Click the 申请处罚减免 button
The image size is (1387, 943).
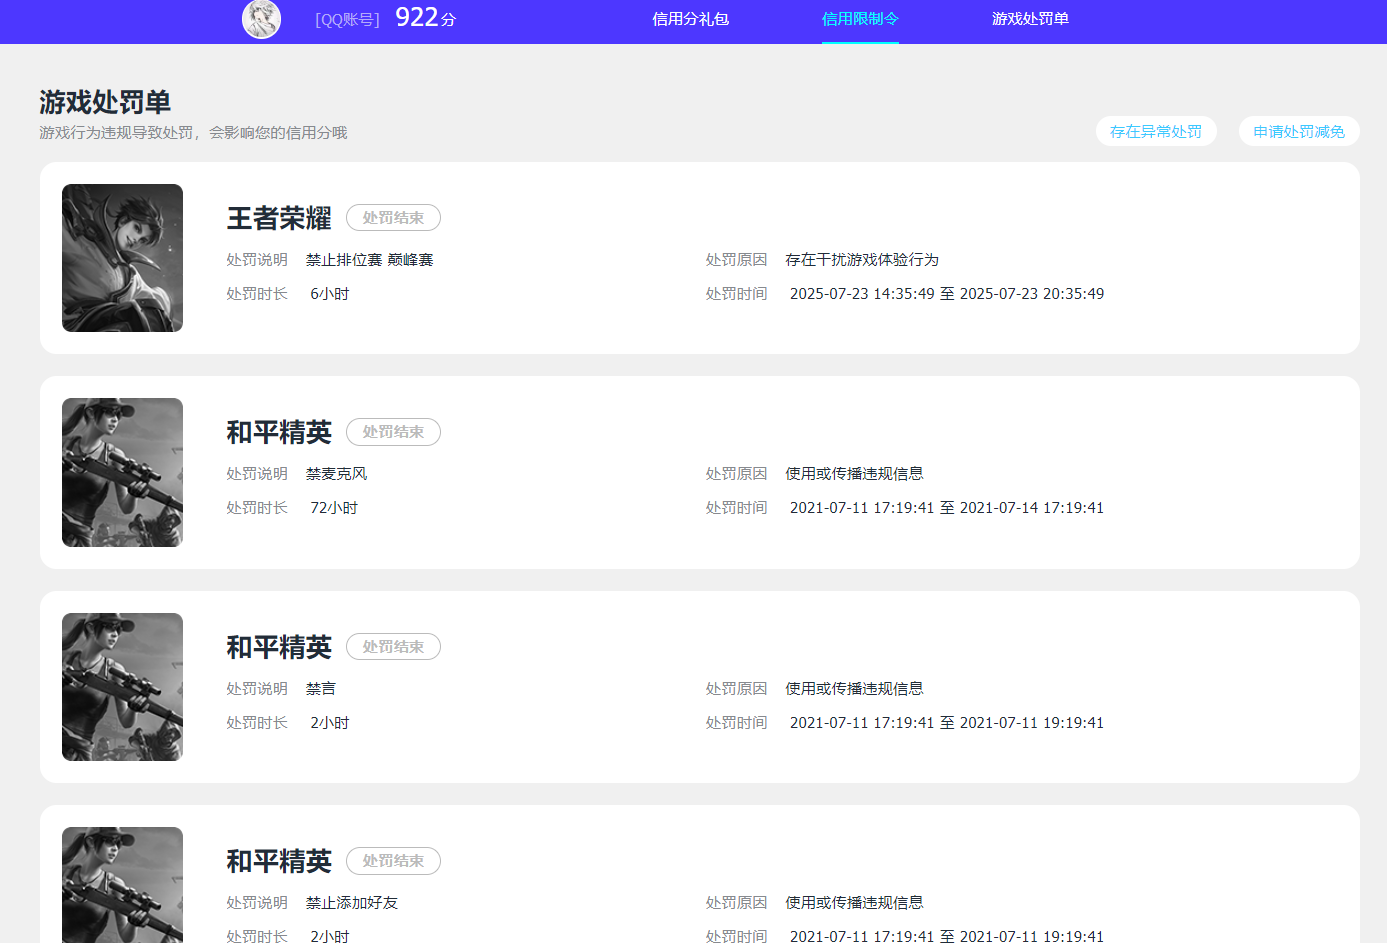(x=1299, y=130)
